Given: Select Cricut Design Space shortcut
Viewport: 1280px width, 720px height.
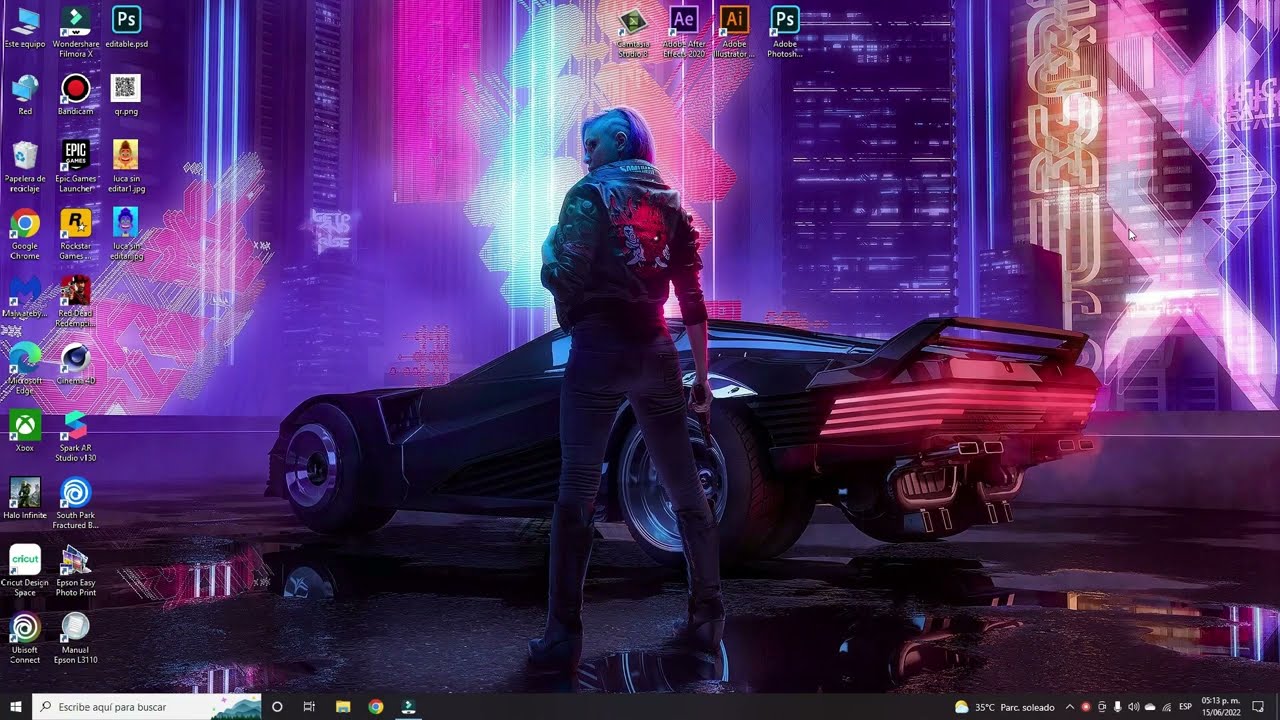Looking at the screenshot, I should (25, 571).
